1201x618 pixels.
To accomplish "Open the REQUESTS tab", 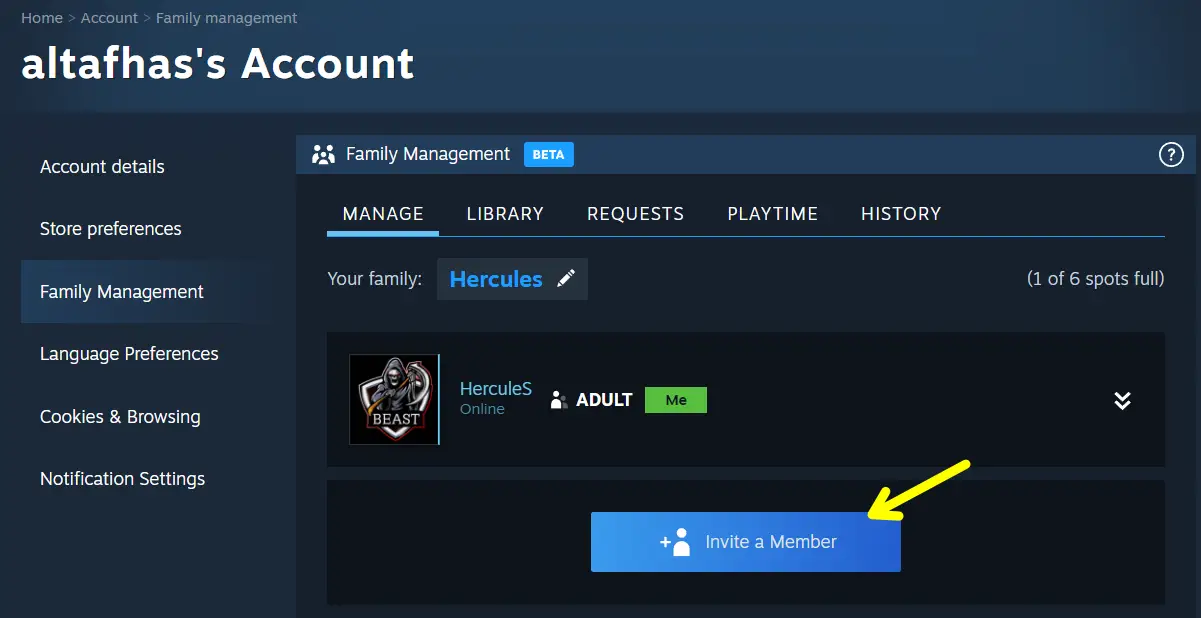I will click(635, 213).
